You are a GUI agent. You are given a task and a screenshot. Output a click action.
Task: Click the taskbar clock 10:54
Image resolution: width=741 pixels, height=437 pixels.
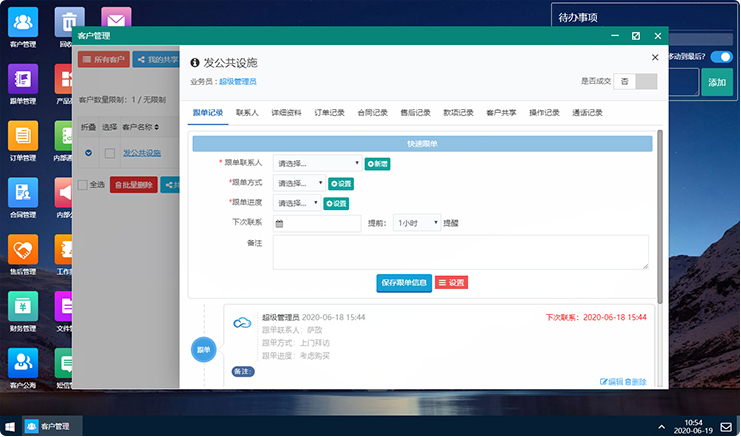click(x=693, y=422)
